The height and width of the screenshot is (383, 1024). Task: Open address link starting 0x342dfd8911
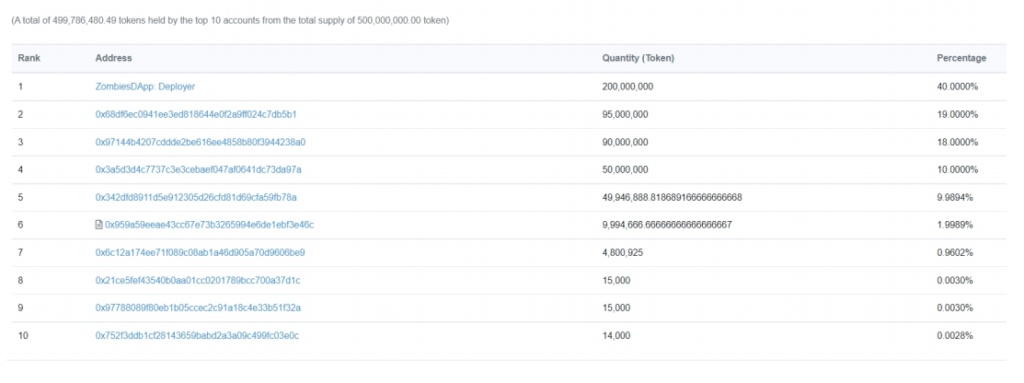tap(196, 197)
